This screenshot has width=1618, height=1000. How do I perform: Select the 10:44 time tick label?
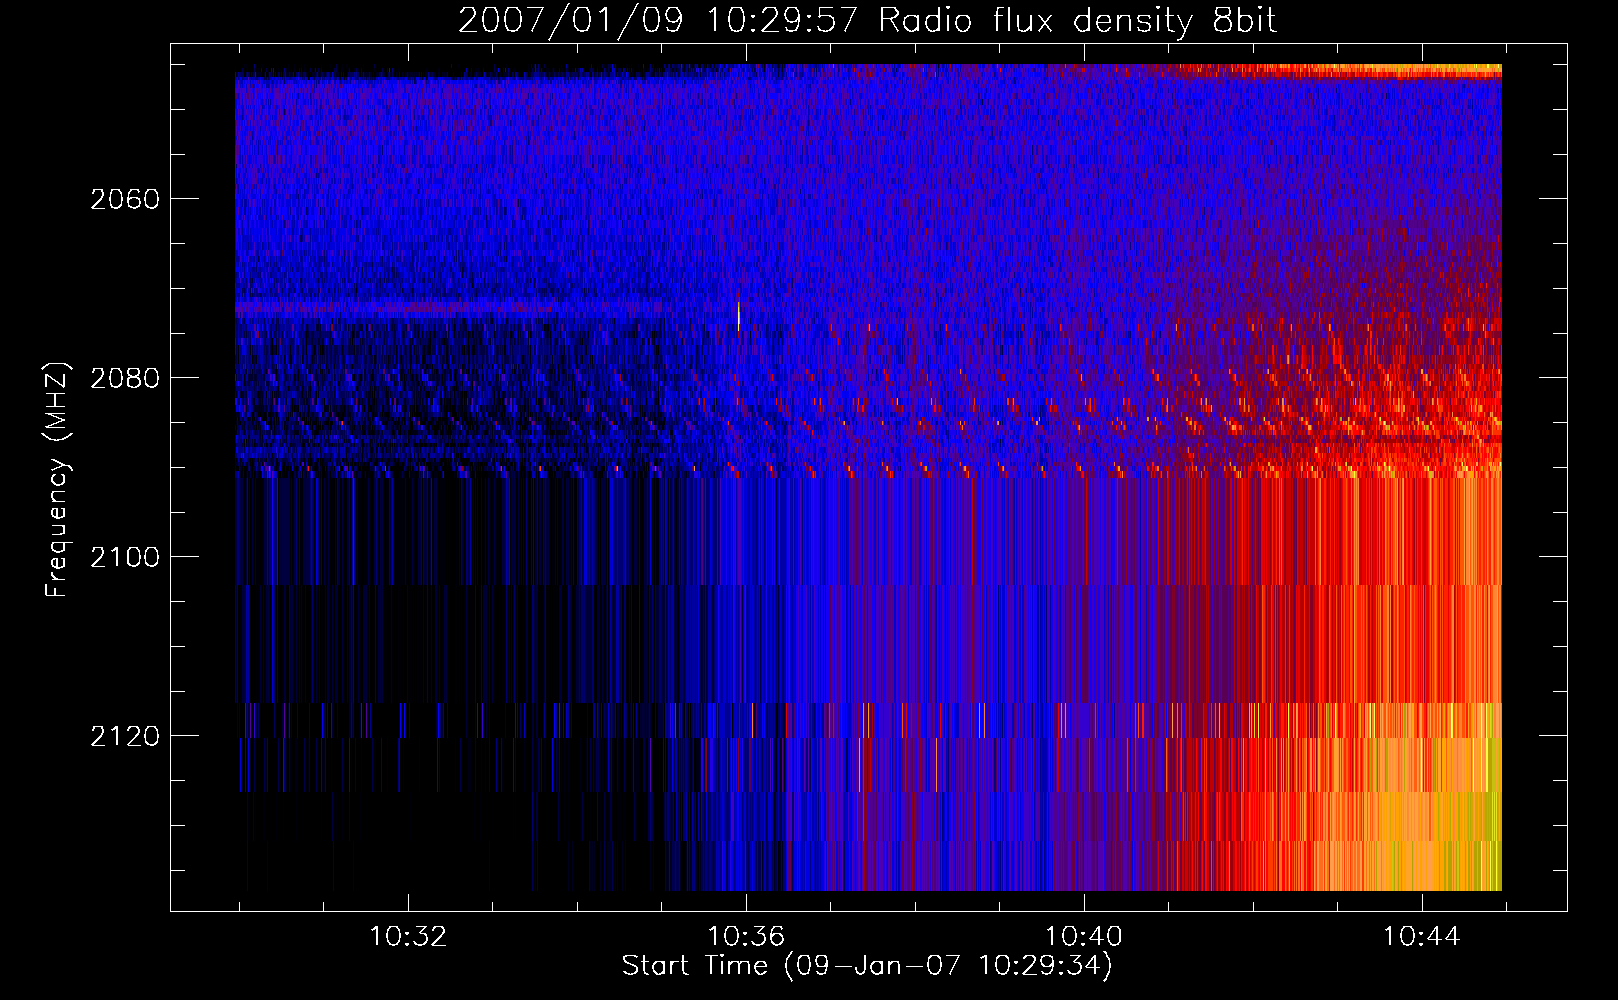coord(1421,937)
